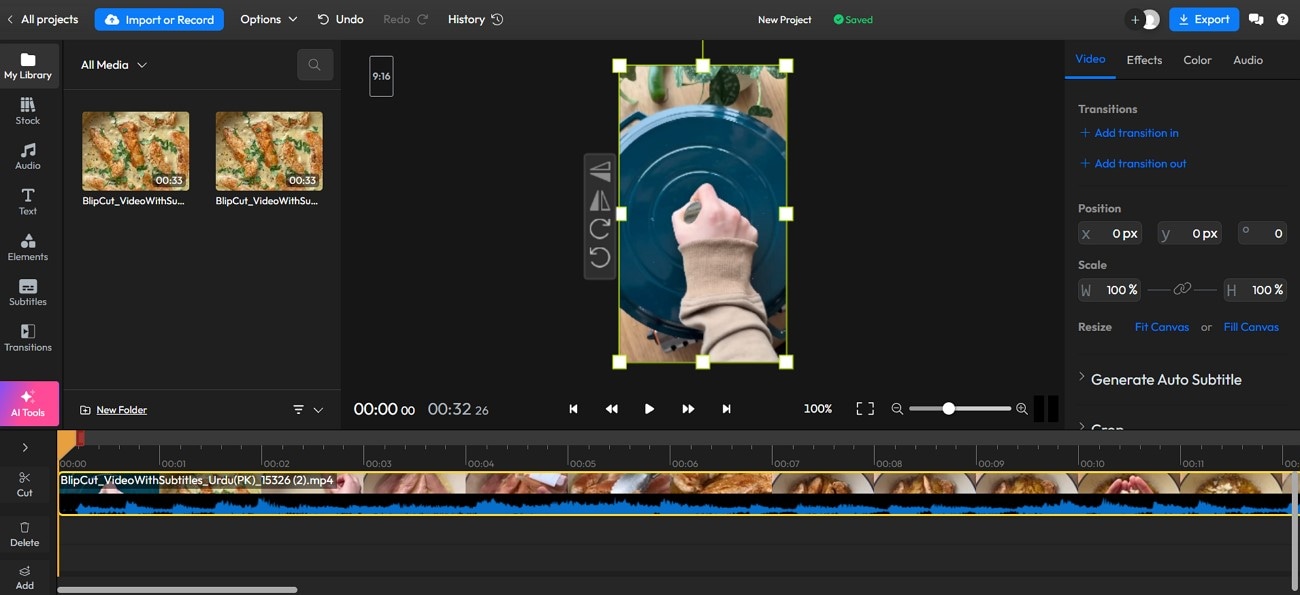1300x595 pixels.
Task: Play the video preview
Action: tap(649, 409)
